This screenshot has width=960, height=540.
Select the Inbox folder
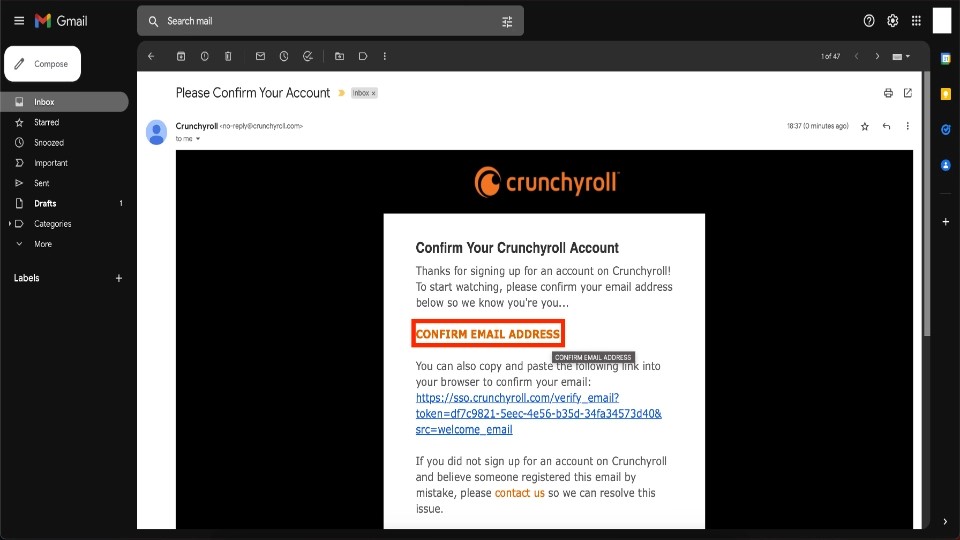pyautogui.click(x=64, y=102)
